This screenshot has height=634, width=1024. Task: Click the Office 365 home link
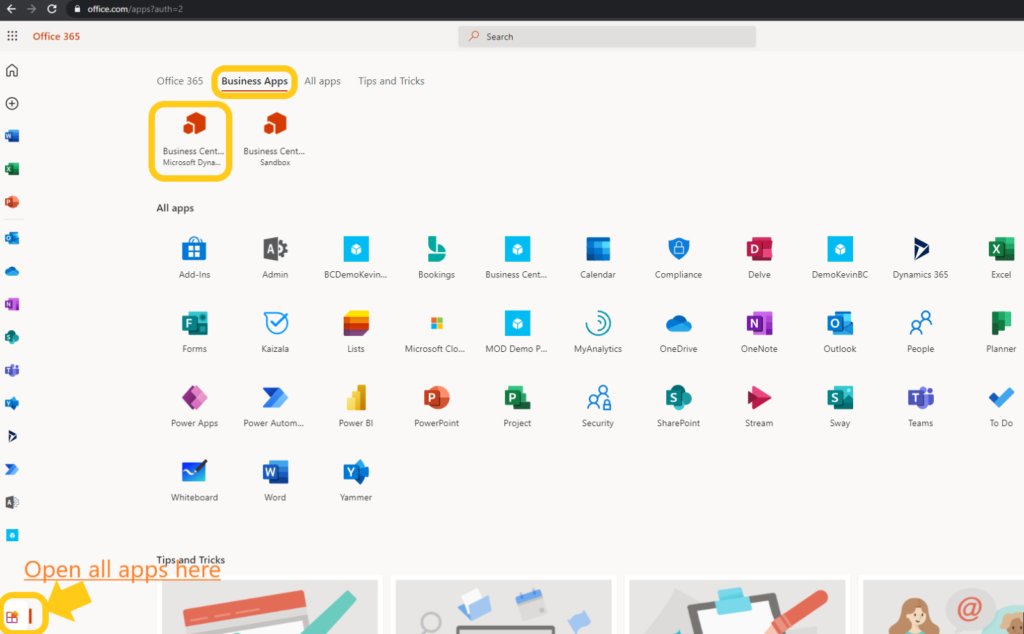click(x=56, y=36)
